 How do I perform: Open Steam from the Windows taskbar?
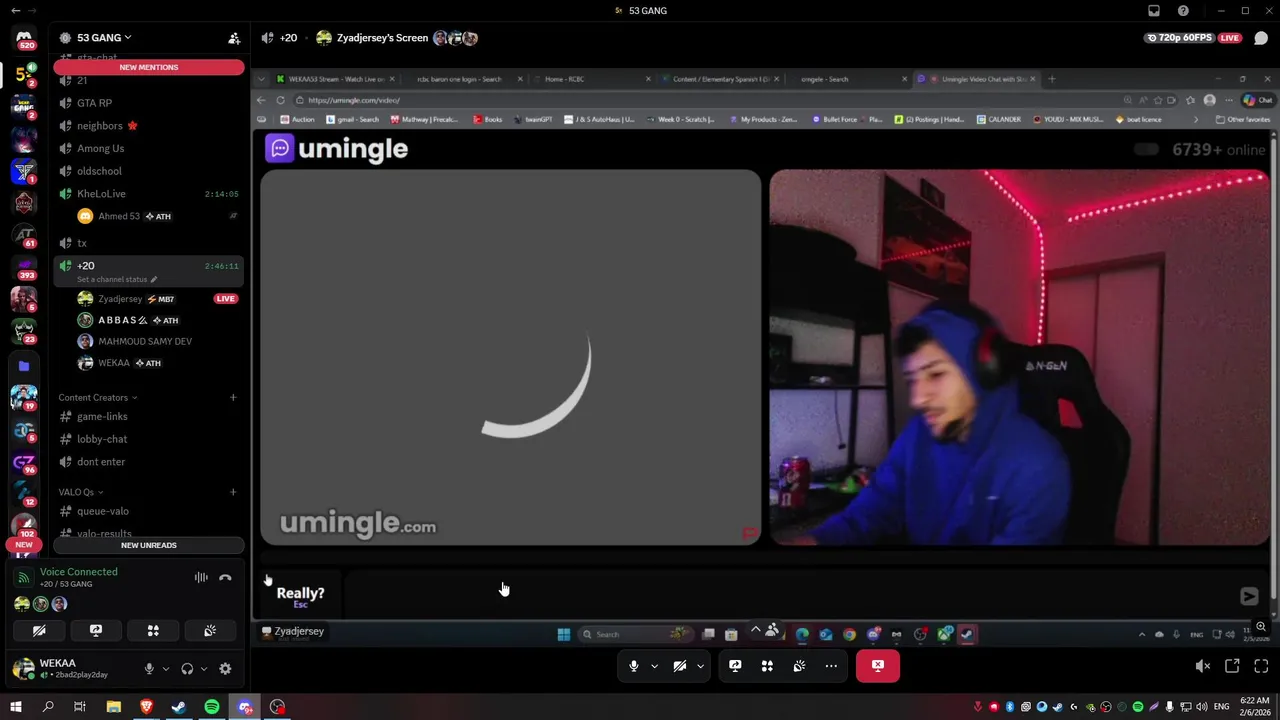179,707
